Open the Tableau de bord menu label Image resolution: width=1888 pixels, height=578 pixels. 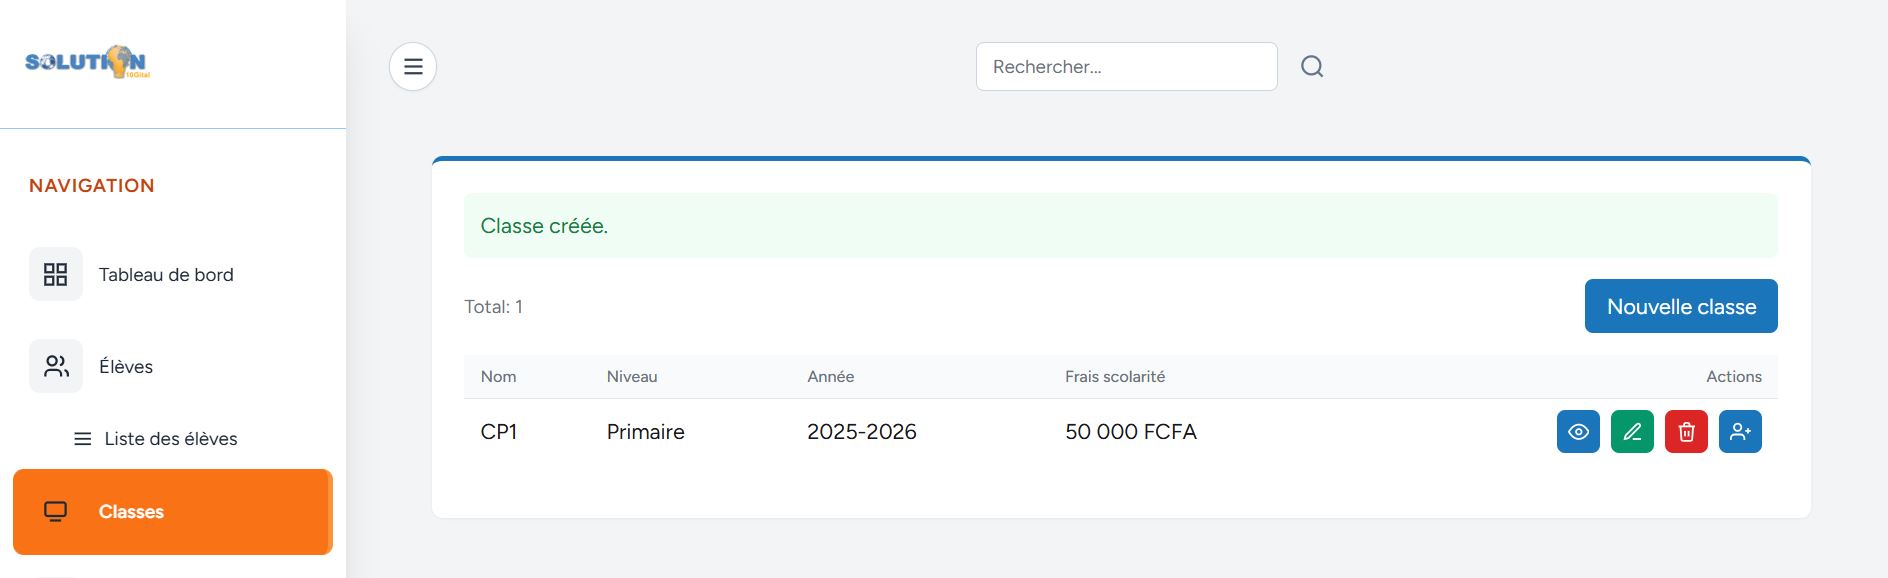pos(166,275)
